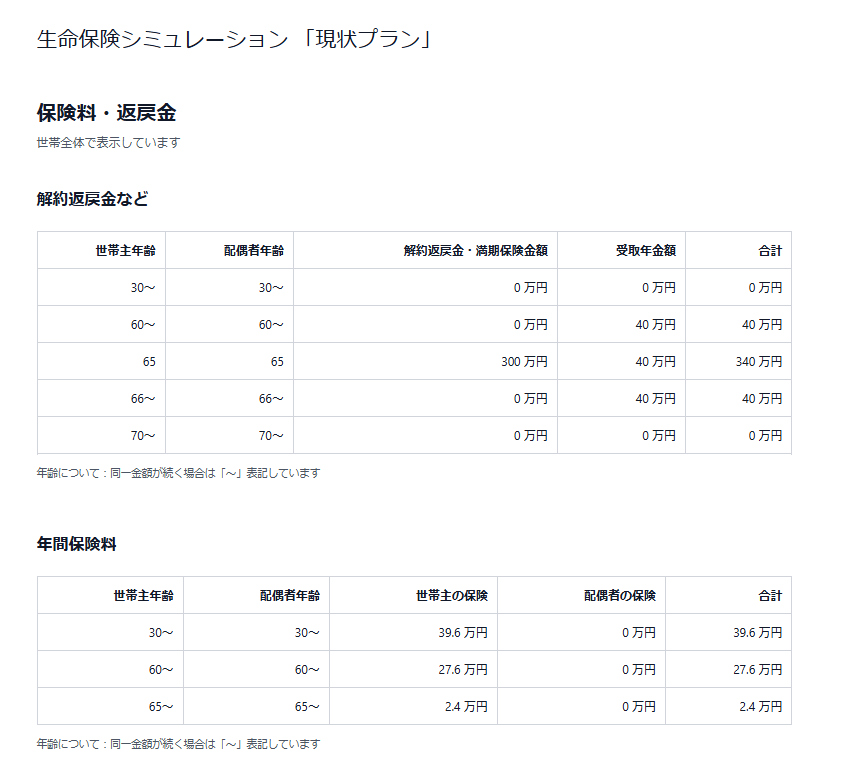Image resolution: width=852 pixels, height=778 pixels.
Task: Select the 300 万円 cell
Action: point(524,361)
